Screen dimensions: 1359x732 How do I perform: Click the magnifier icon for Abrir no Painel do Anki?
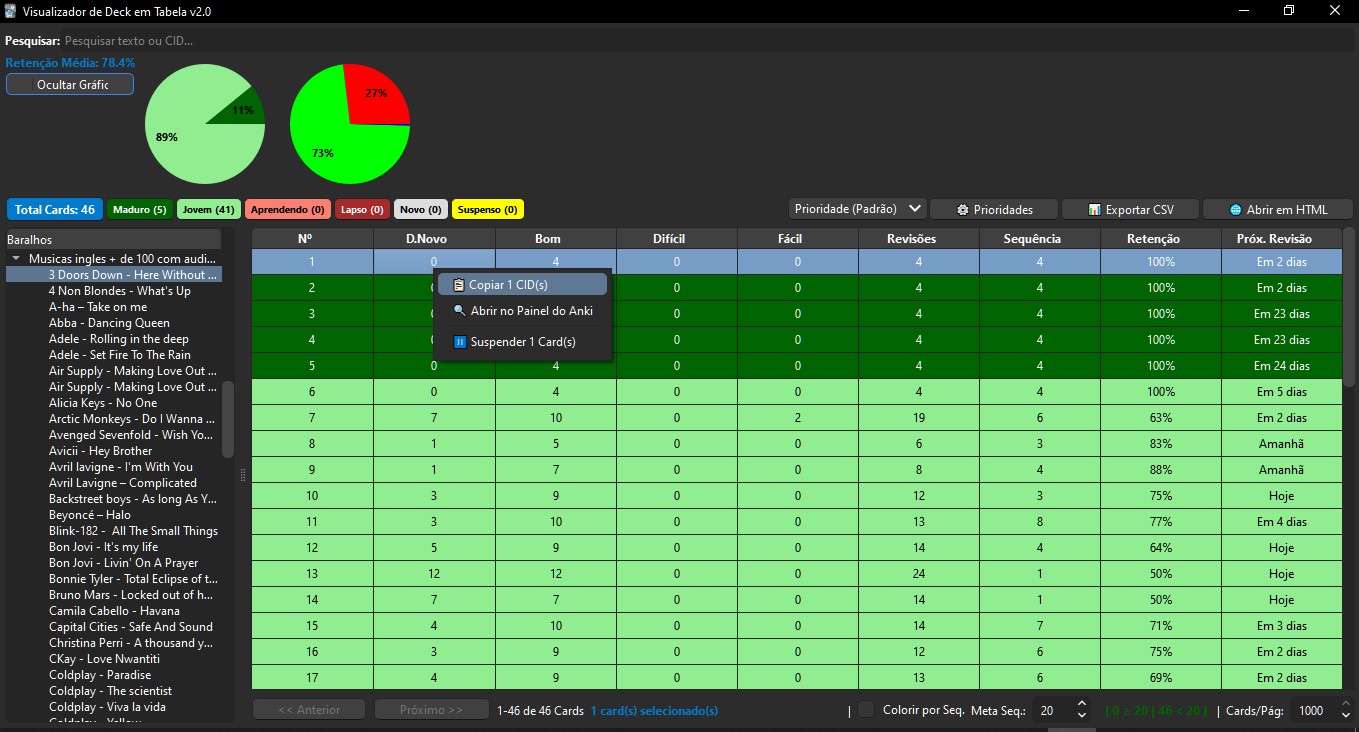(x=460, y=311)
